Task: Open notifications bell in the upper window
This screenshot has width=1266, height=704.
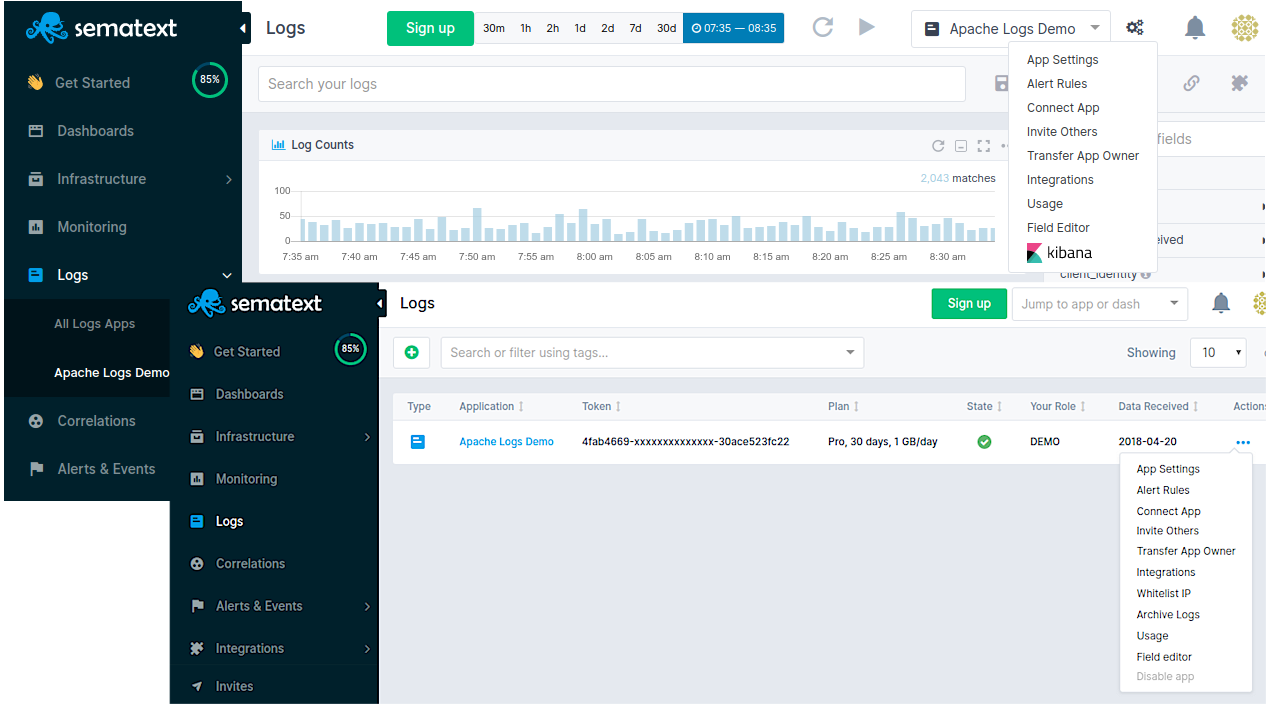Action: tap(1195, 28)
